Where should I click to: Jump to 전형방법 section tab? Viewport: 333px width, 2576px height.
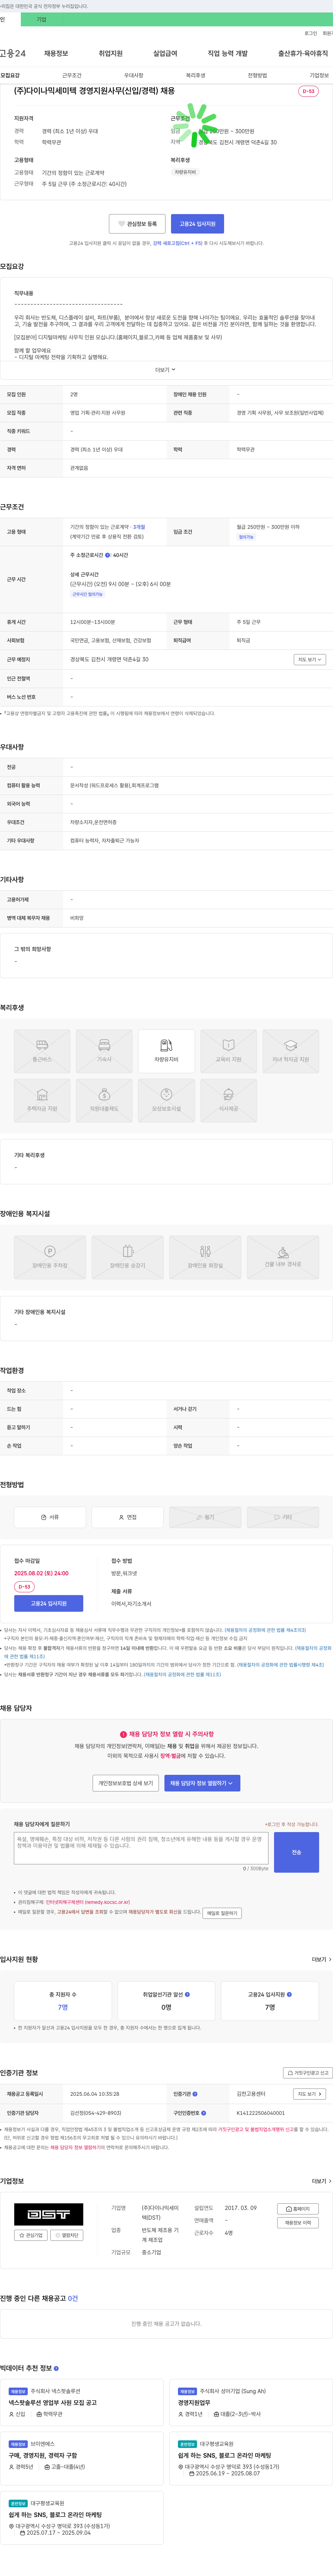(257, 75)
